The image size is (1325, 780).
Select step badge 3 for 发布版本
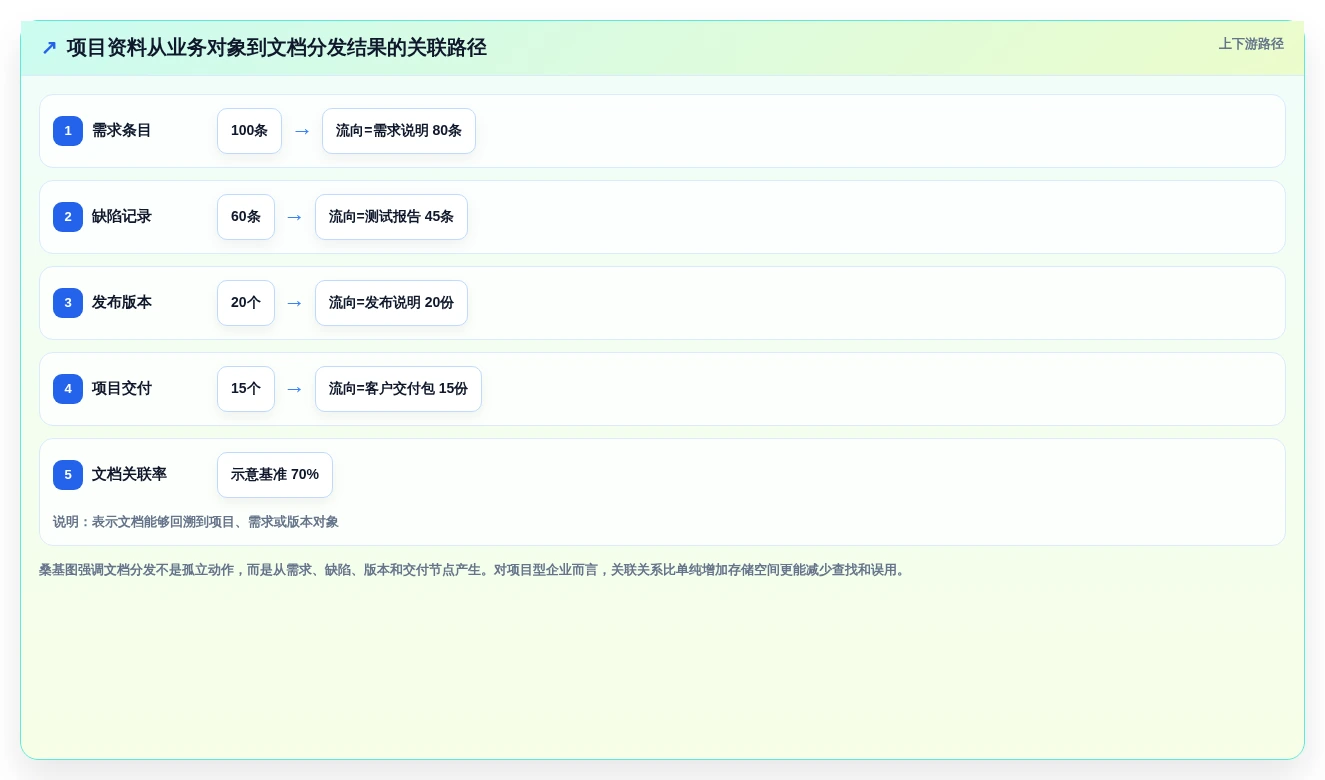pos(68,303)
